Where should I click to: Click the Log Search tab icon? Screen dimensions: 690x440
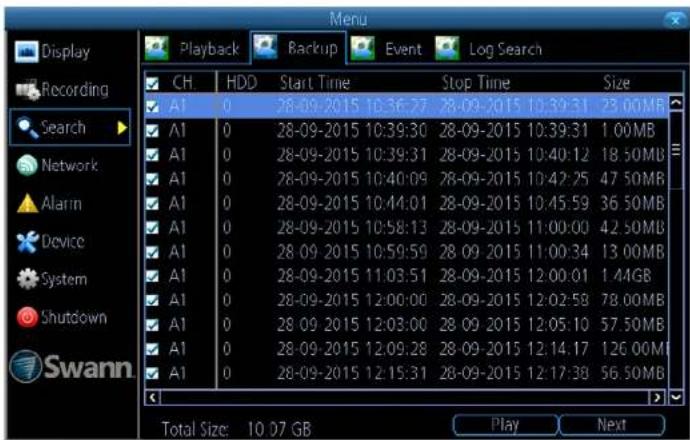coord(447,48)
